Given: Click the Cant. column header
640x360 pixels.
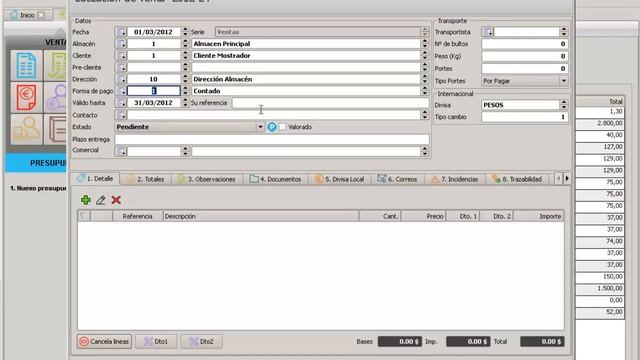Looking at the screenshot, I should [x=380, y=216].
